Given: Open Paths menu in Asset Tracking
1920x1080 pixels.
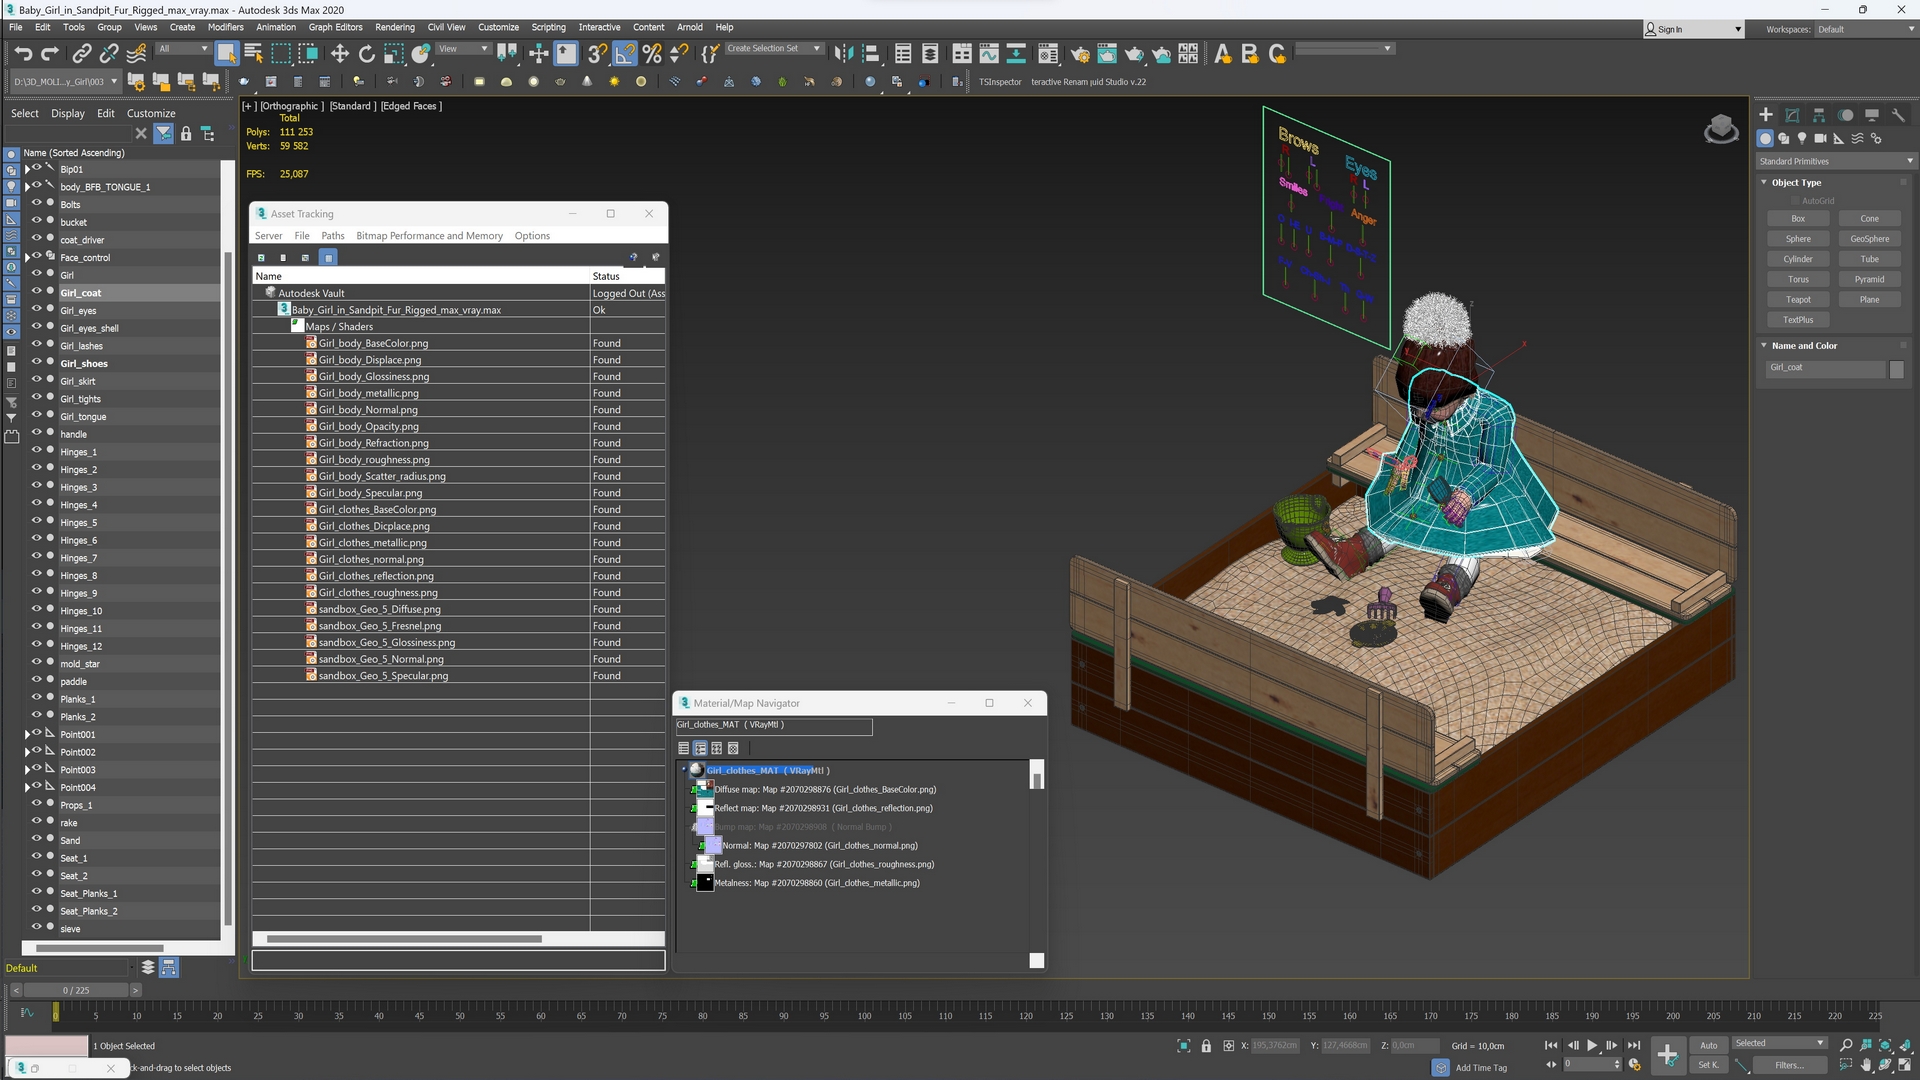Looking at the screenshot, I should click(333, 236).
